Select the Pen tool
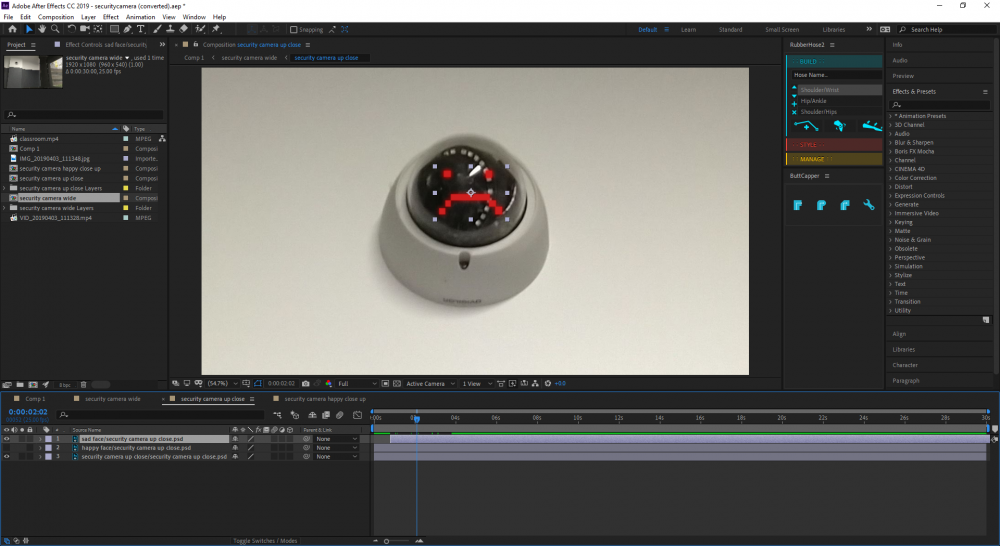 126,29
